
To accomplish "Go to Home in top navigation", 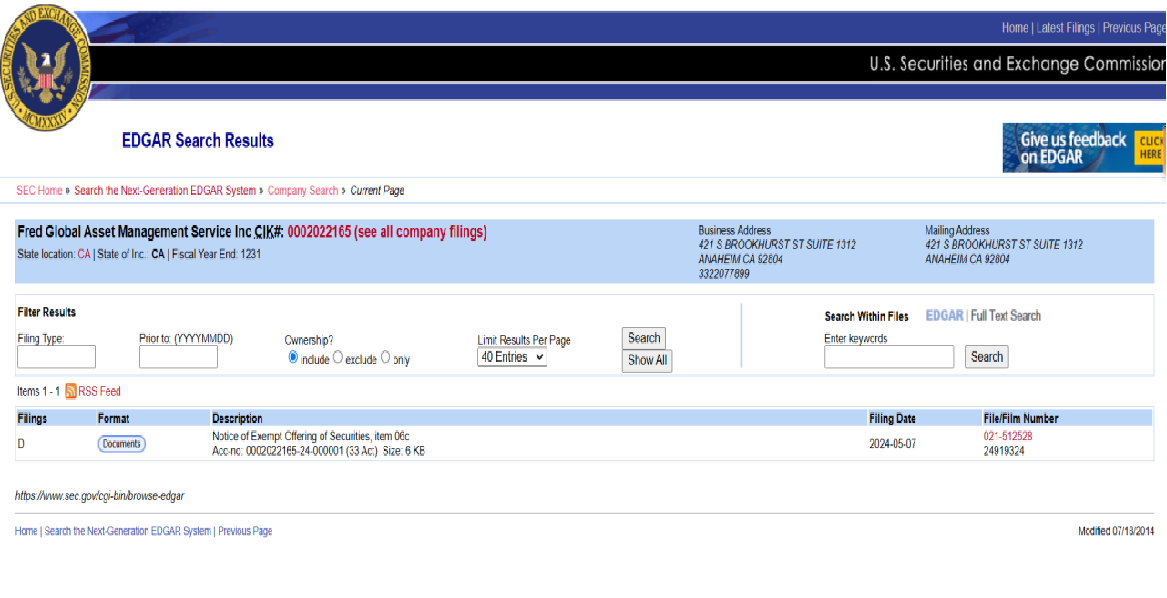I will tap(1014, 28).
